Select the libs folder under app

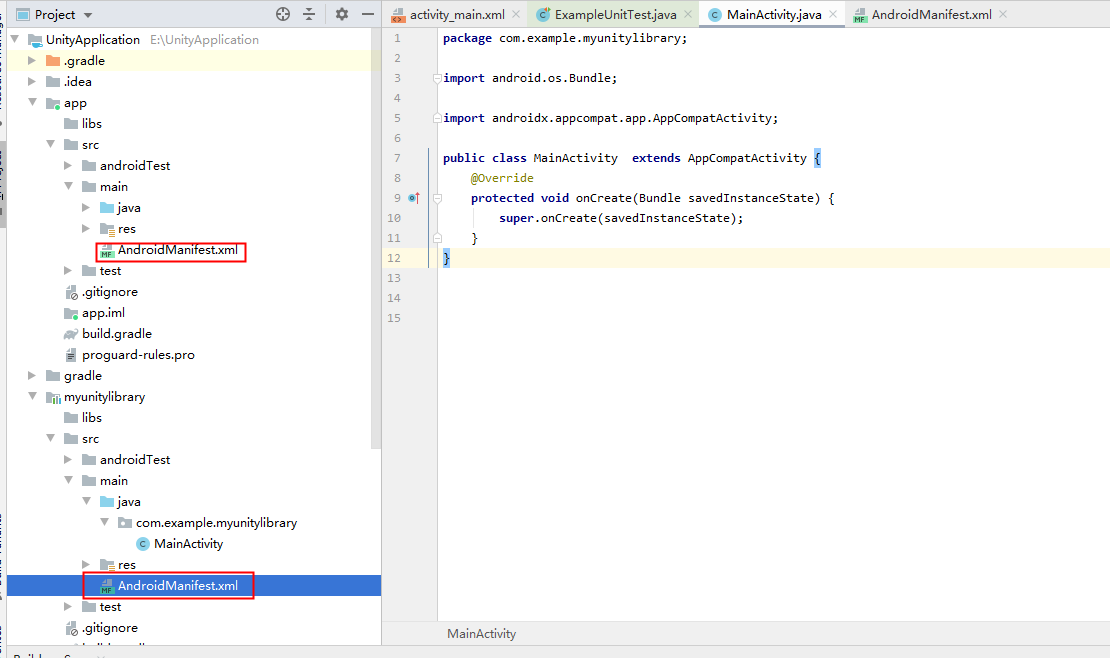pyautogui.click(x=83, y=123)
